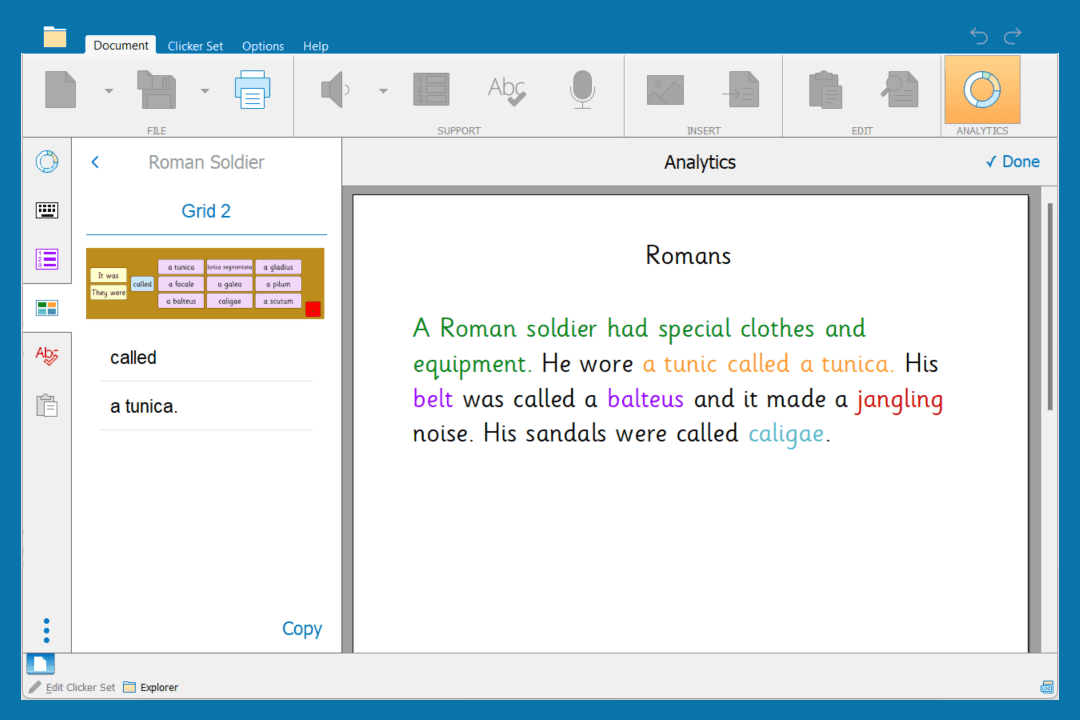Open the Clicker Set tab
The width and height of the screenshot is (1080, 720).
pyautogui.click(x=195, y=46)
